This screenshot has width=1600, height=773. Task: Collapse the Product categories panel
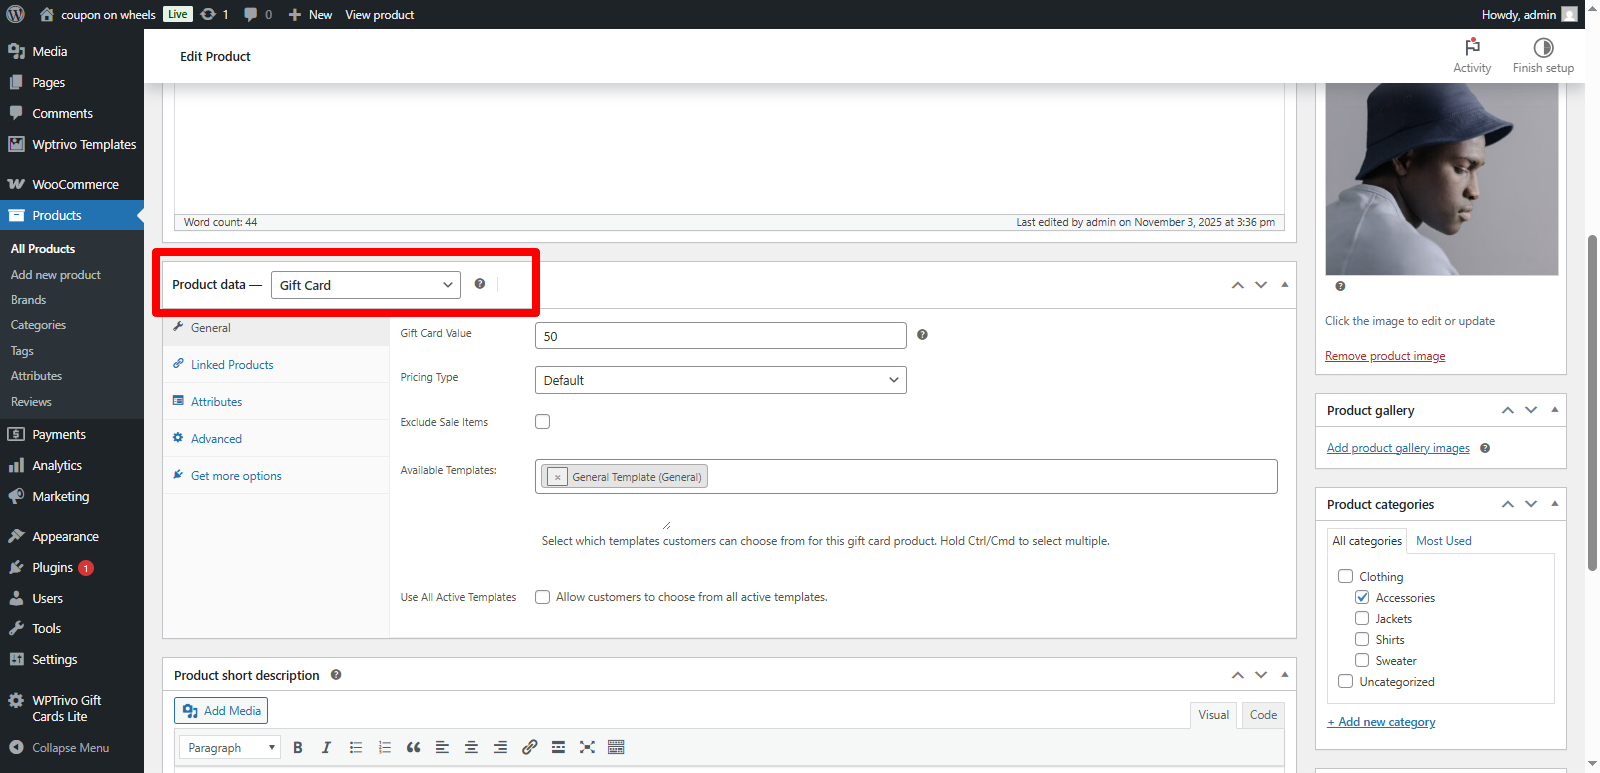(1555, 504)
